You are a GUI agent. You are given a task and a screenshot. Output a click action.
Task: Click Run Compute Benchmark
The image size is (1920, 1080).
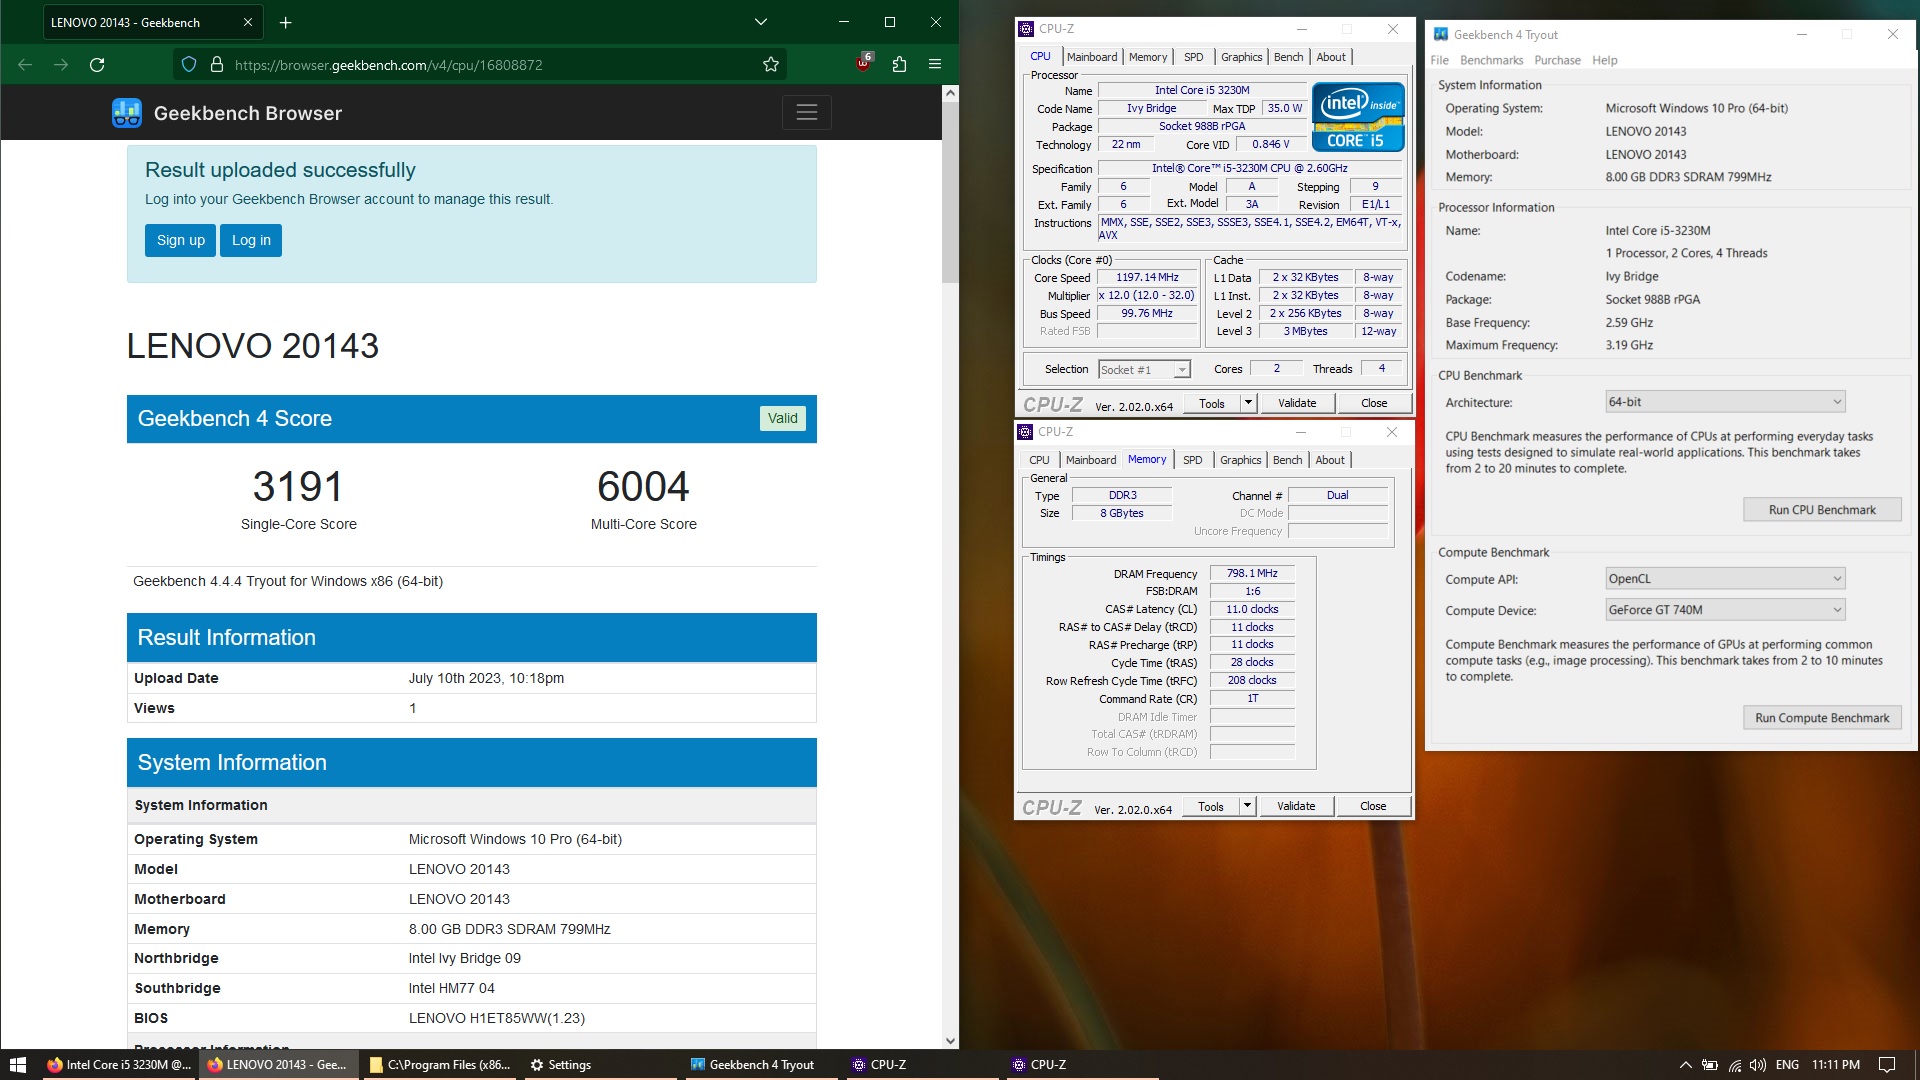click(1822, 718)
